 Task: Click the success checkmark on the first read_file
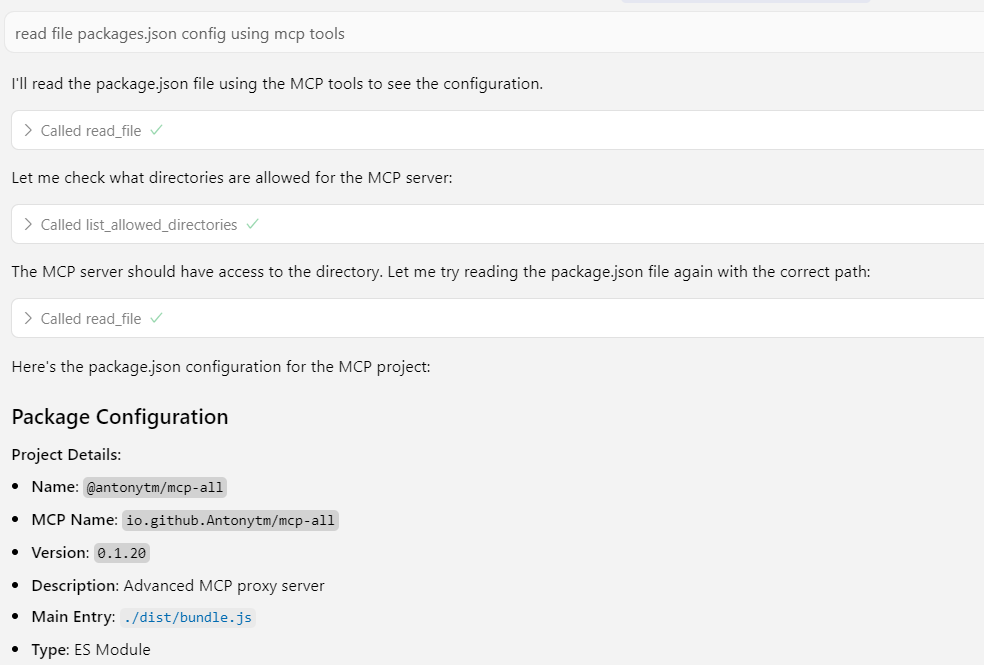point(156,130)
